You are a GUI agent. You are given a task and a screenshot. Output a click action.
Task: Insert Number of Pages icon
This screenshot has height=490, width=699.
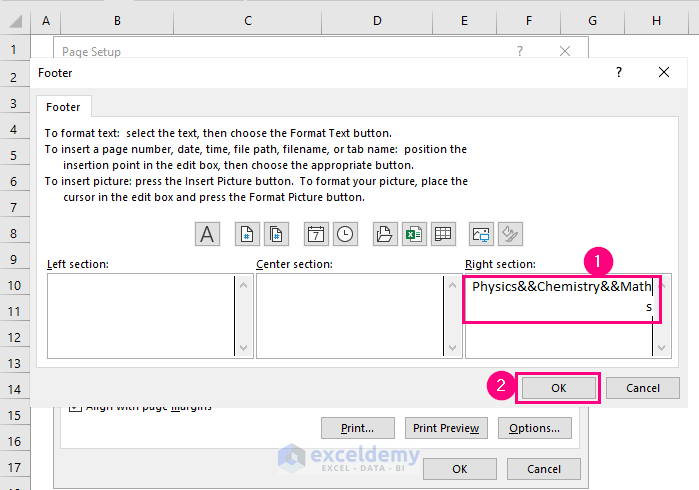(x=276, y=234)
